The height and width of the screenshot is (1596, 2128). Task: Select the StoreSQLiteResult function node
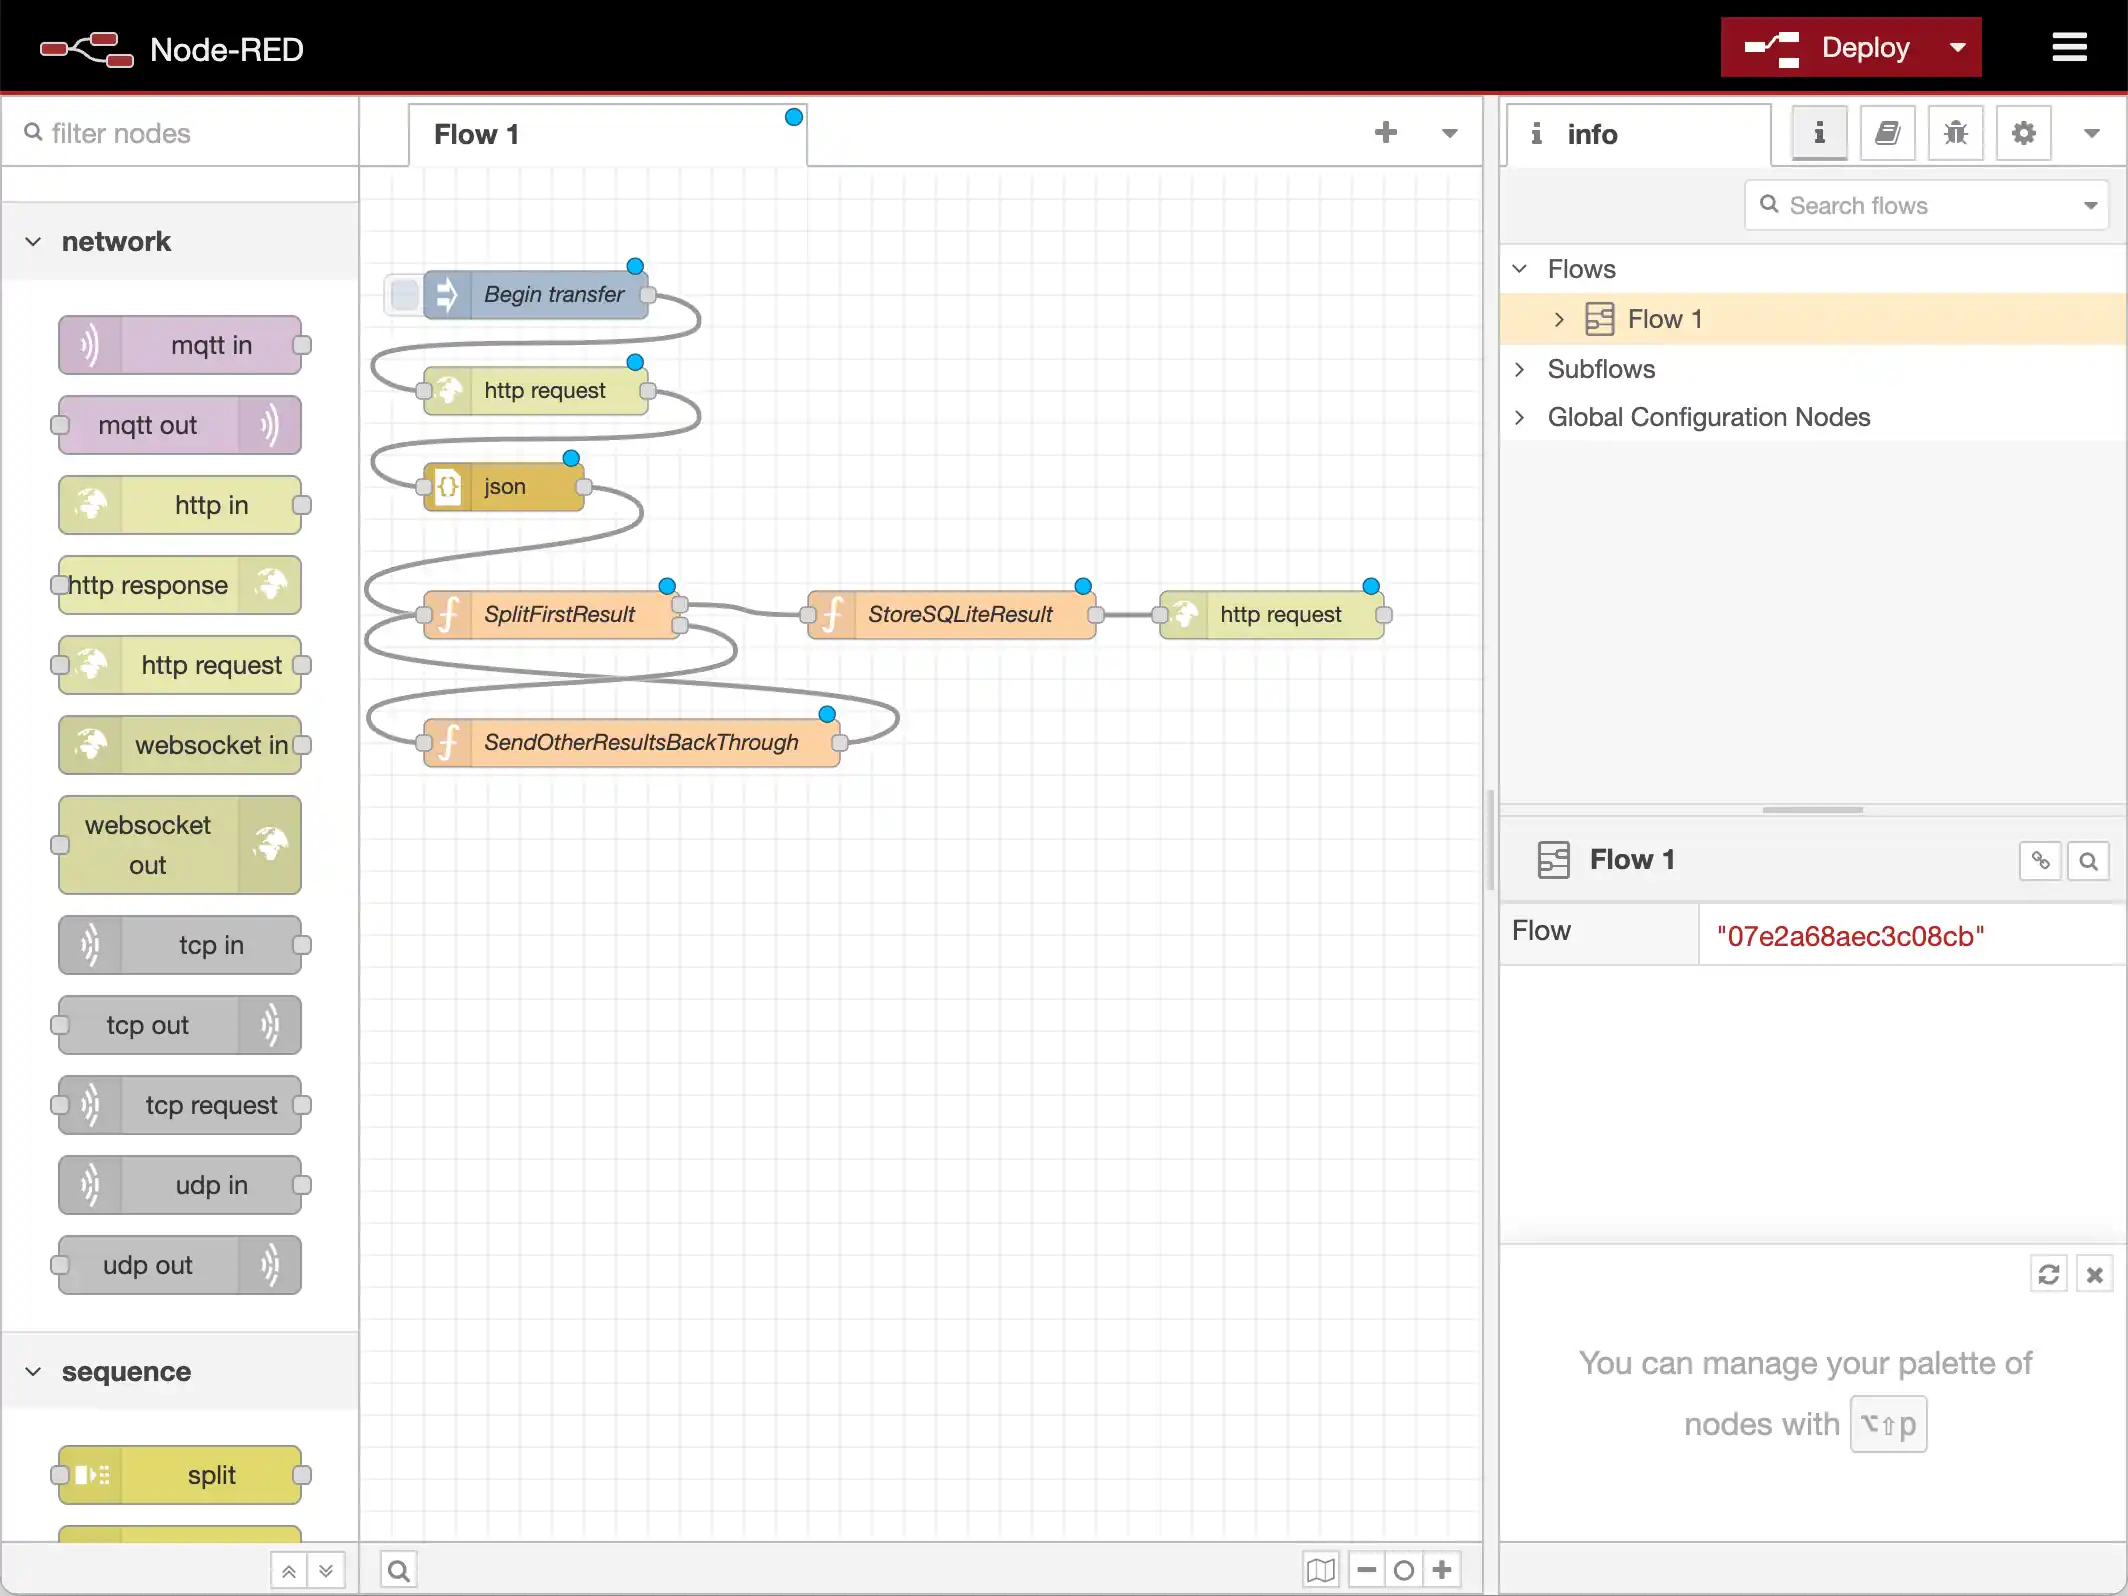[x=958, y=614]
